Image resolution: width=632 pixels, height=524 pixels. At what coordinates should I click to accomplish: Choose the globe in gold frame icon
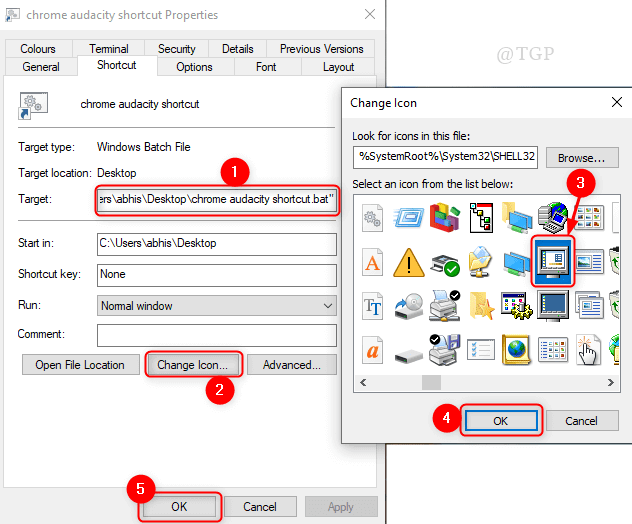click(x=516, y=349)
